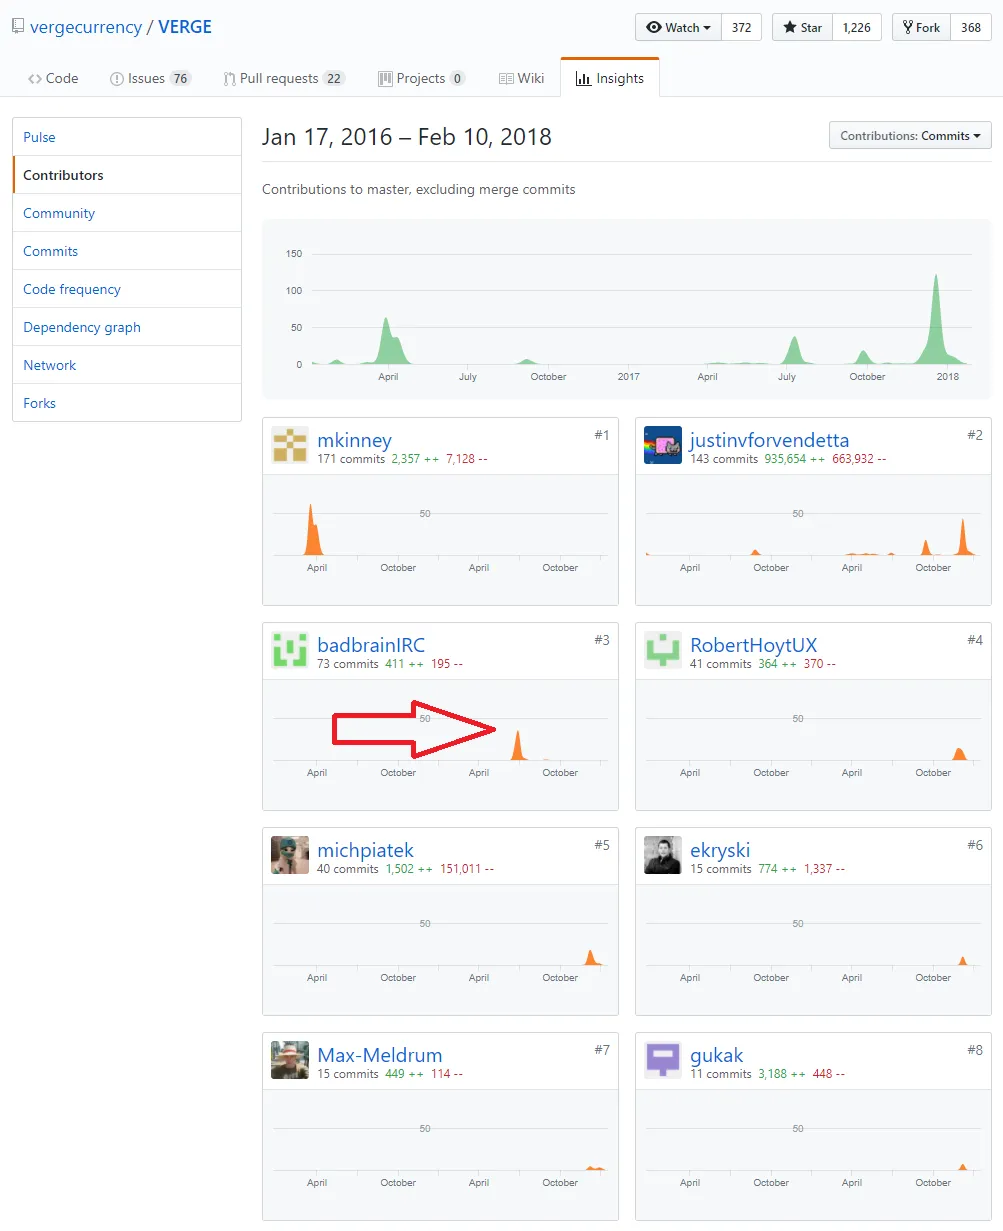Image resolution: width=1003 pixels, height=1231 pixels.
Task: Open the 368 forks count
Action: [971, 27]
